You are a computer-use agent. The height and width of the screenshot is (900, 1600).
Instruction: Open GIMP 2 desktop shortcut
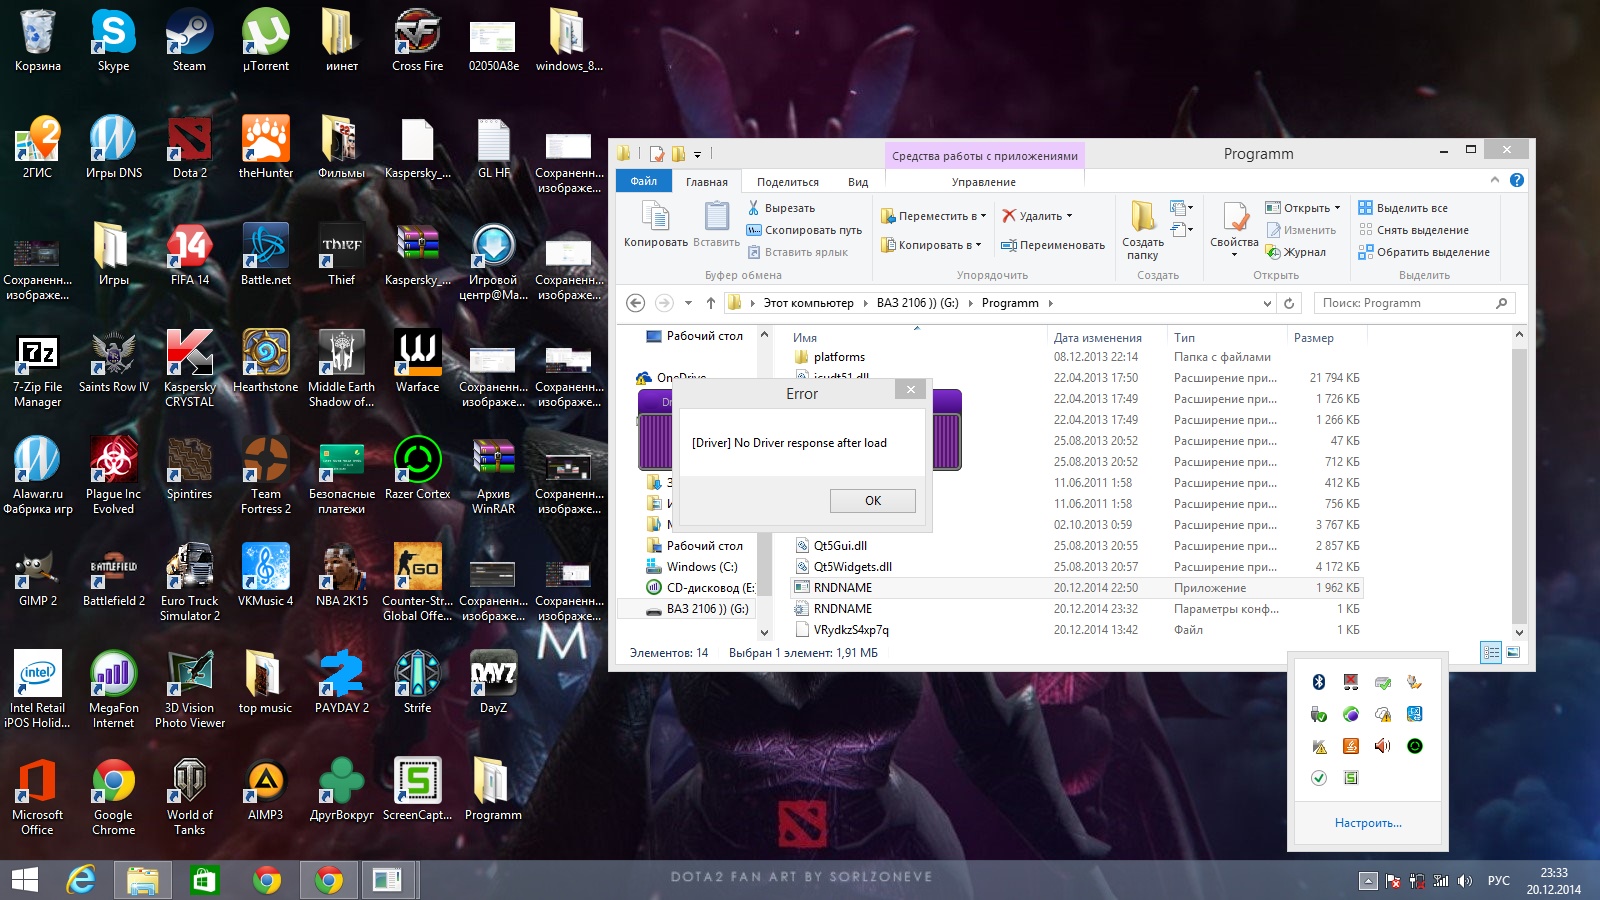tap(37, 575)
